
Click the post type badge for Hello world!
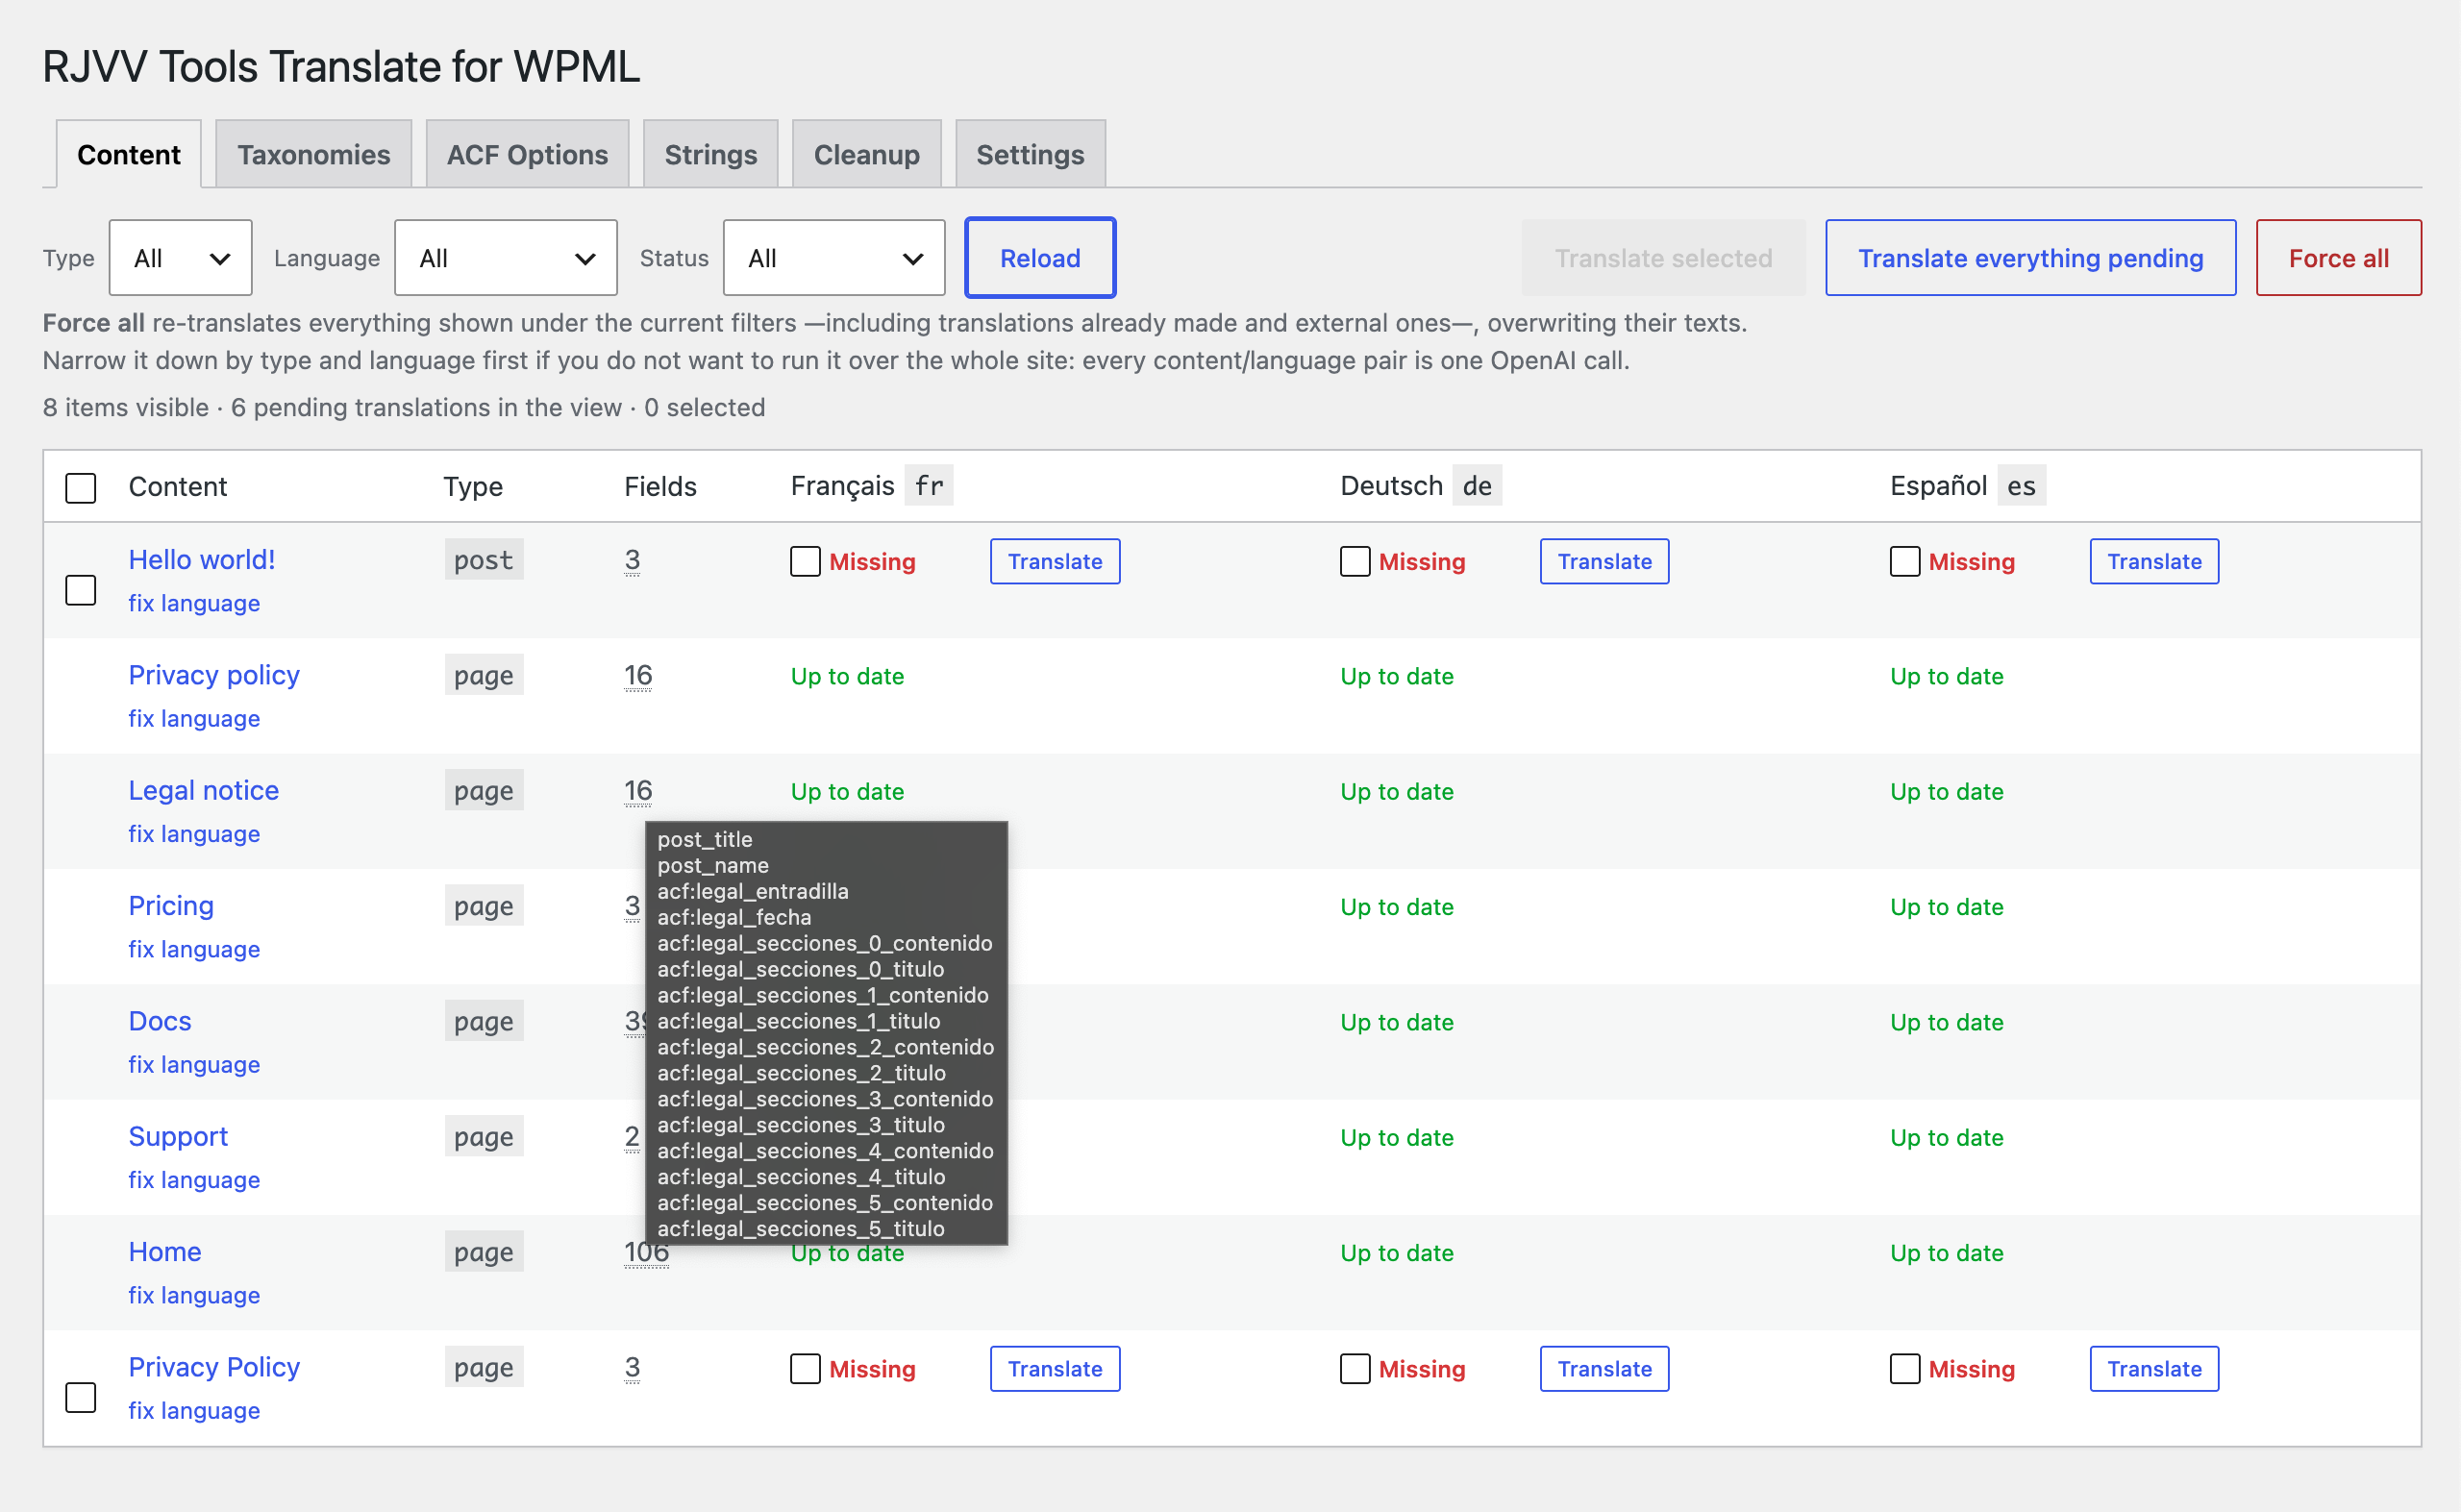(484, 560)
